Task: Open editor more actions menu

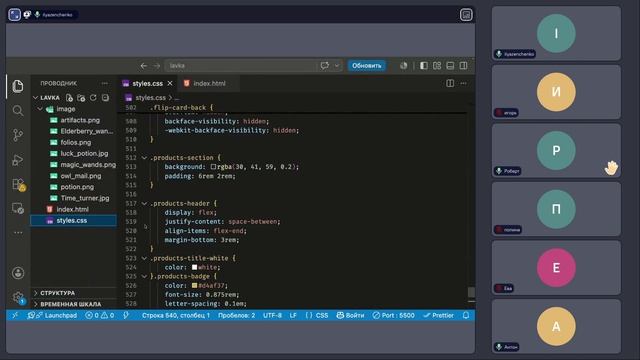Action: (463, 83)
